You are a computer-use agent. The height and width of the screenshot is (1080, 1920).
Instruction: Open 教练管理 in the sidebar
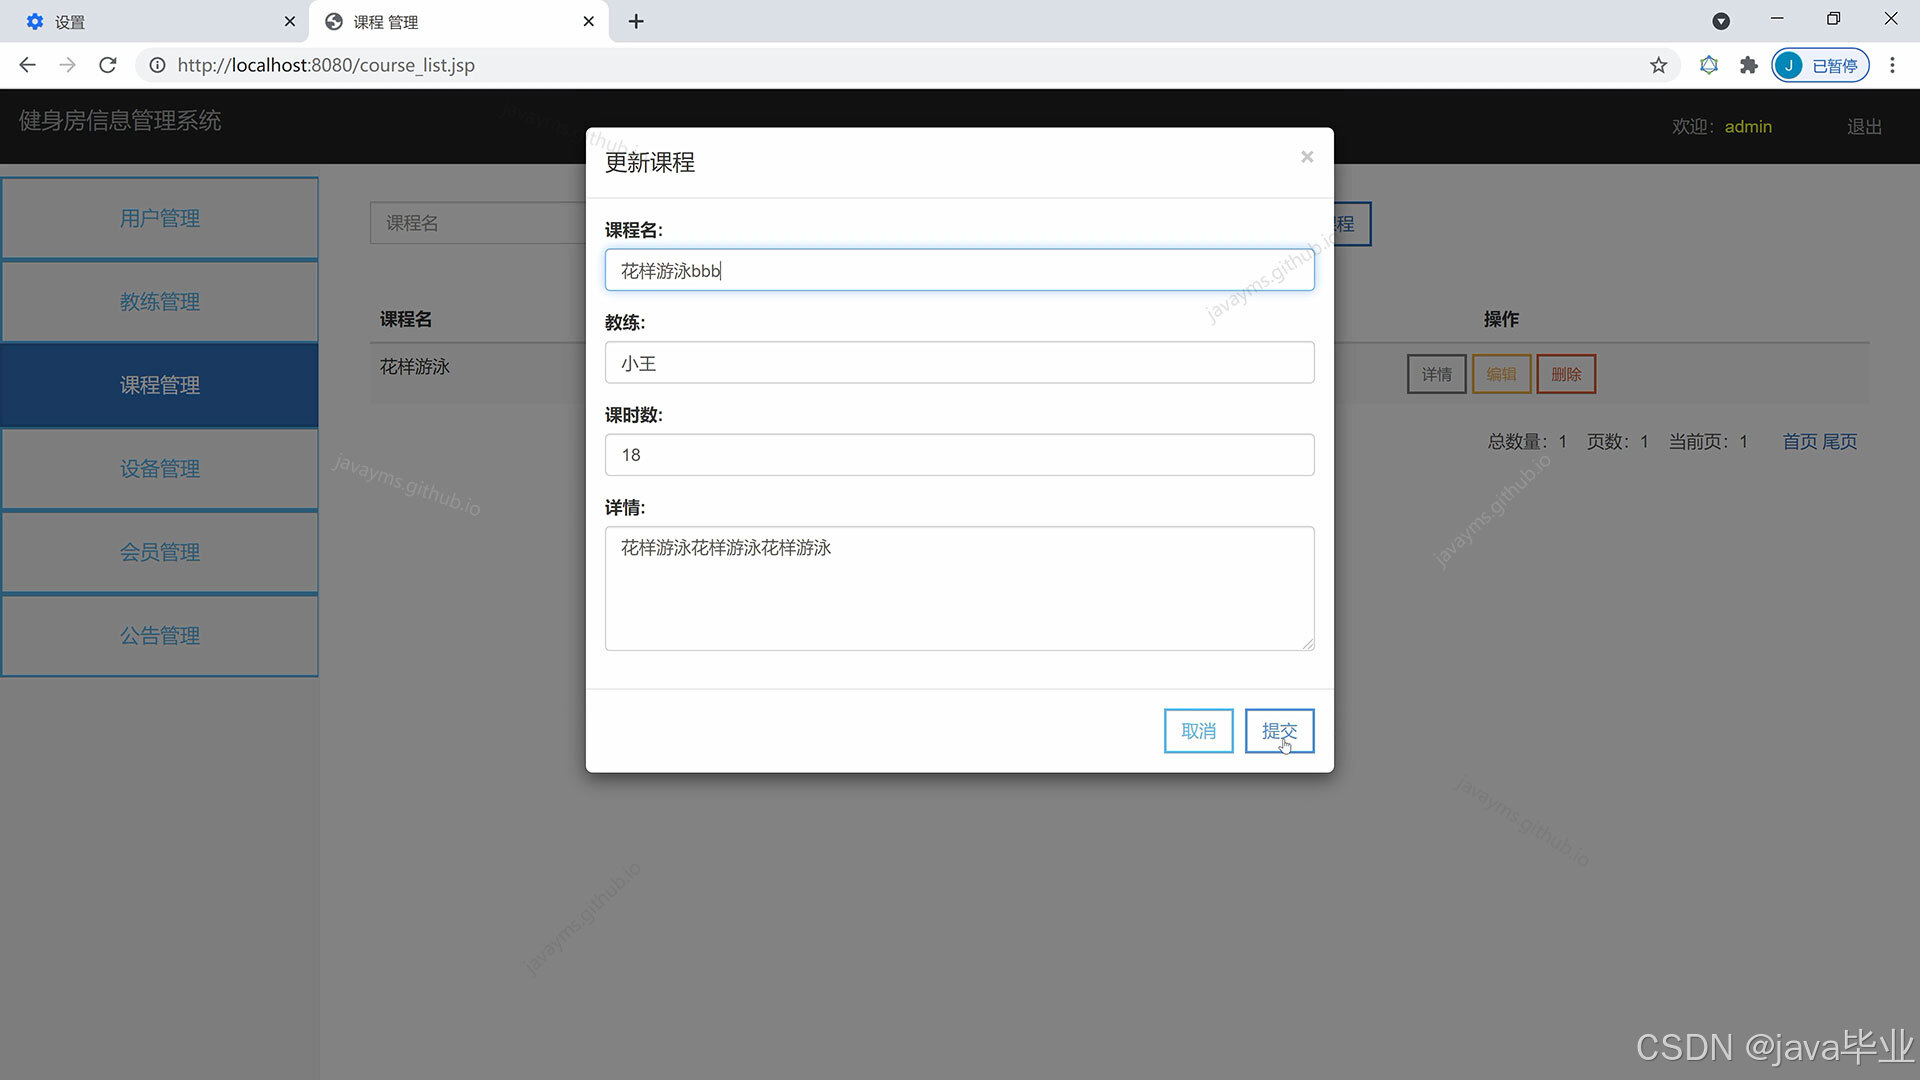click(160, 301)
